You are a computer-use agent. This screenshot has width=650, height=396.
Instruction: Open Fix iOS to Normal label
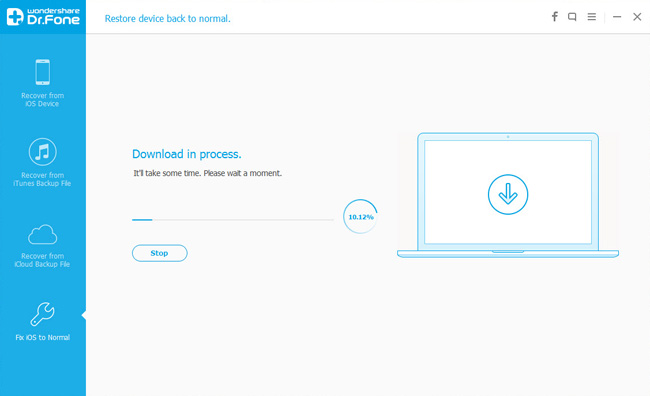pyautogui.click(x=43, y=338)
